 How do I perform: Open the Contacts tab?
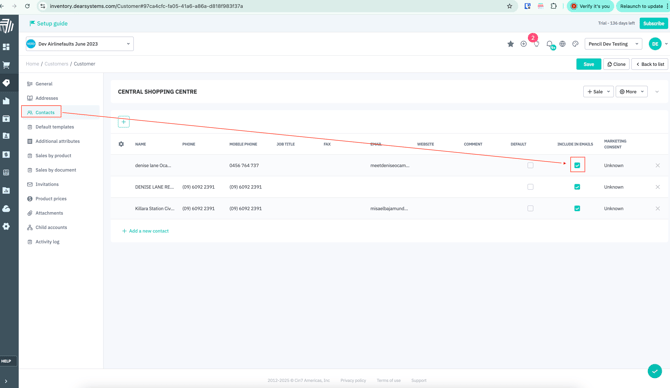pos(41,112)
